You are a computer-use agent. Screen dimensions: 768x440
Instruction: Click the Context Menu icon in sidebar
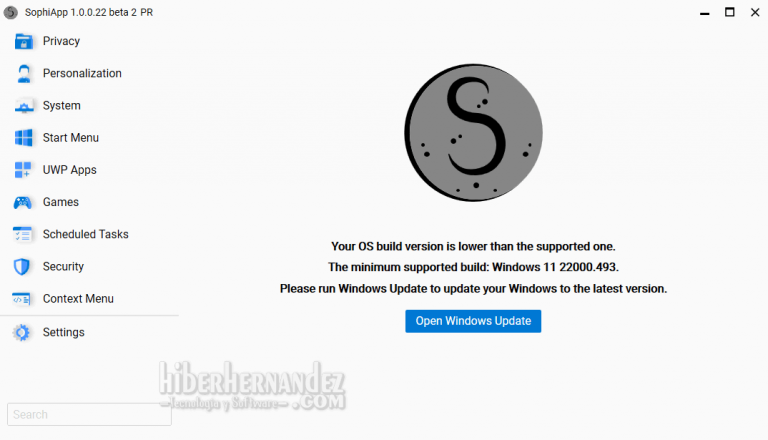[x=23, y=299]
